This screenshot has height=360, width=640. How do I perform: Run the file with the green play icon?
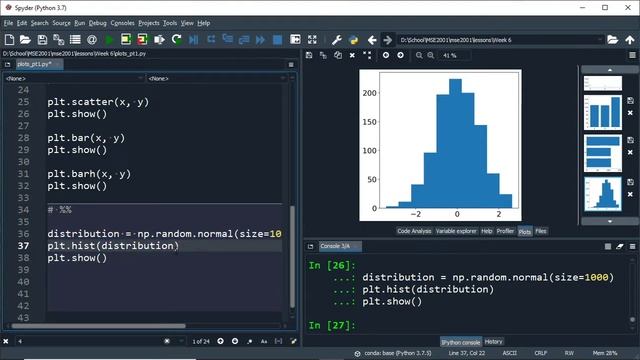tap(109, 40)
